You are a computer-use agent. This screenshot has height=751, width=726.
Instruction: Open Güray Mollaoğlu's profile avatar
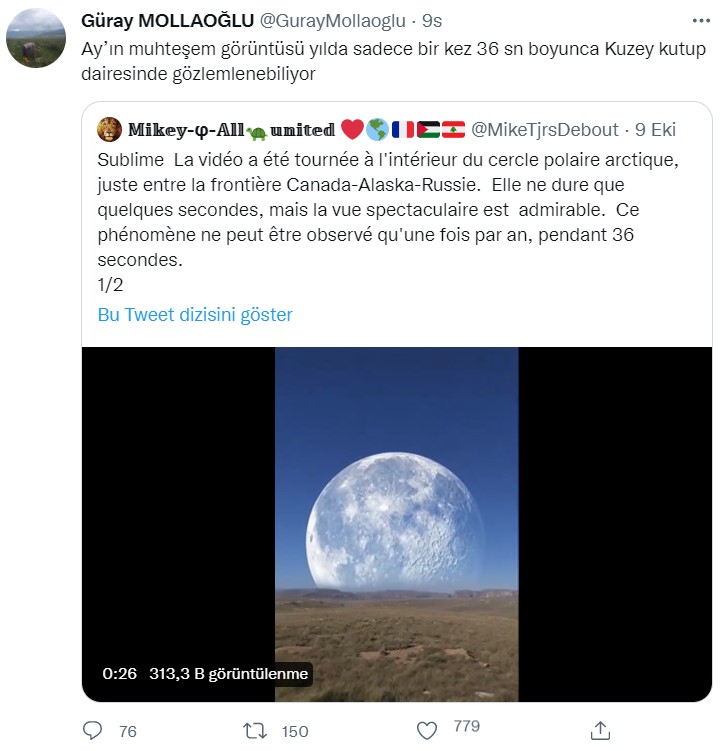click(x=36, y=37)
